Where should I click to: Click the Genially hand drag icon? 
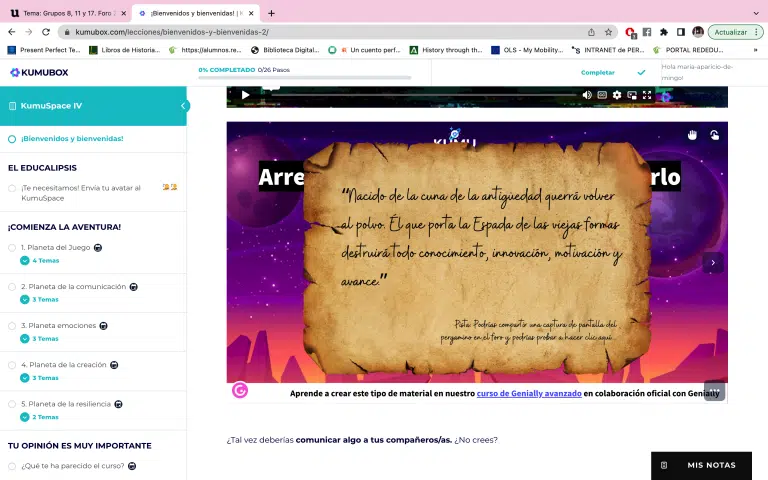pyautogui.click(x=692, y=135)
